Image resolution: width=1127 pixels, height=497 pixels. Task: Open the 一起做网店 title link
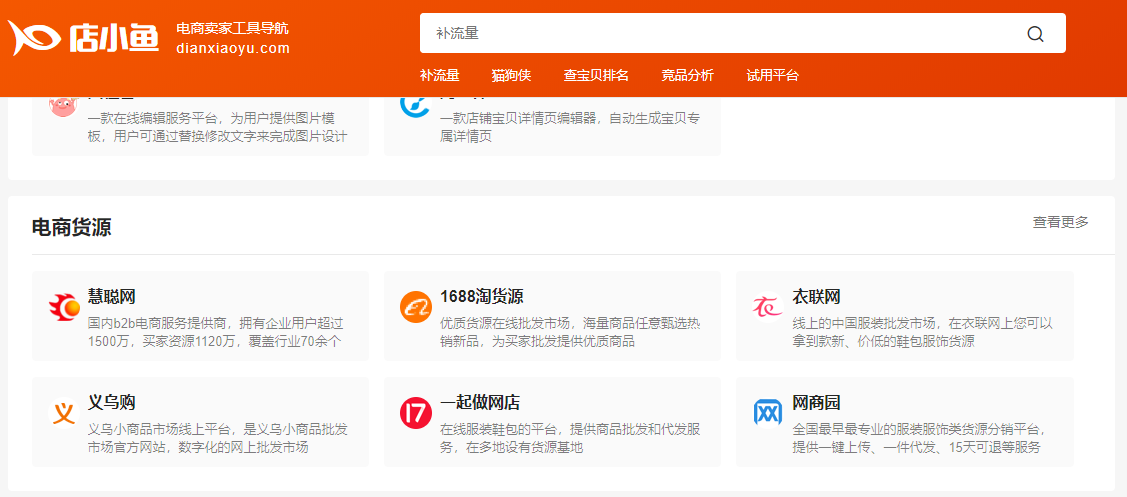[479, 402]
